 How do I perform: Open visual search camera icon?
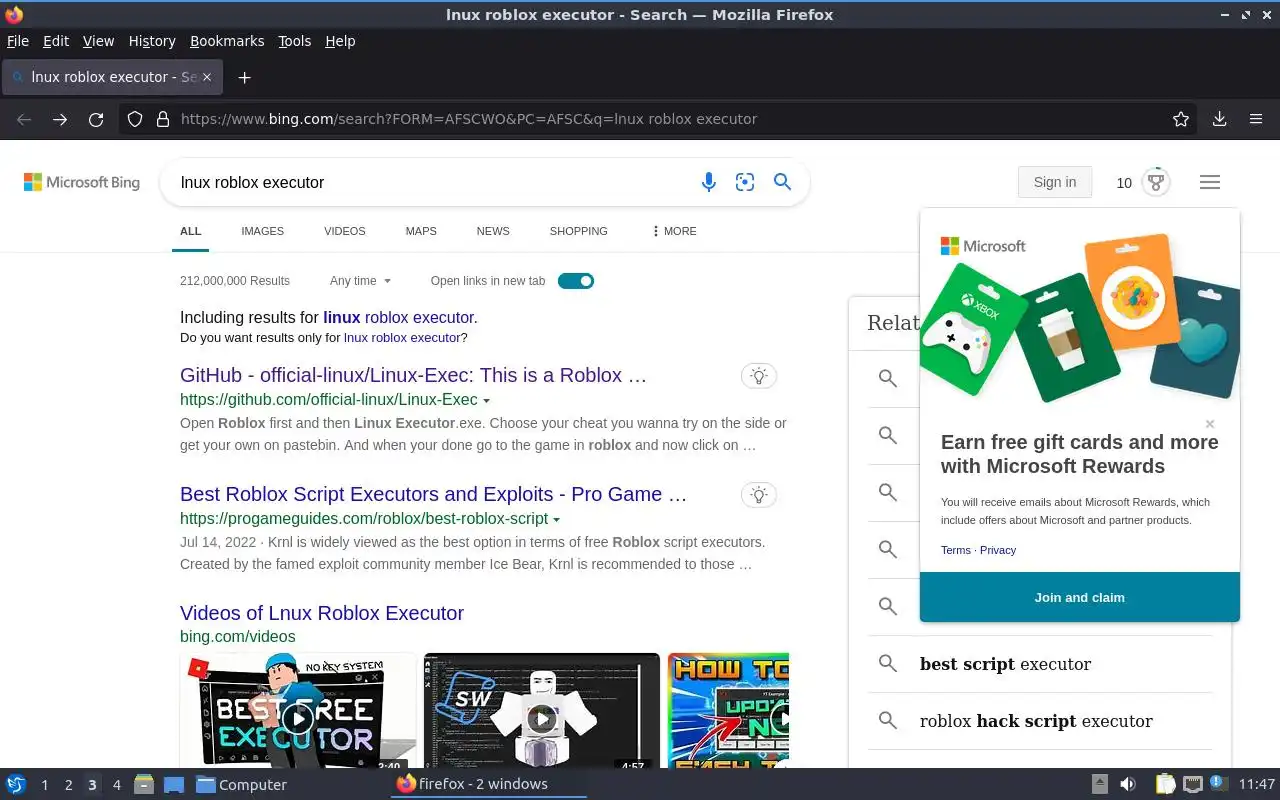pos(745,182)
